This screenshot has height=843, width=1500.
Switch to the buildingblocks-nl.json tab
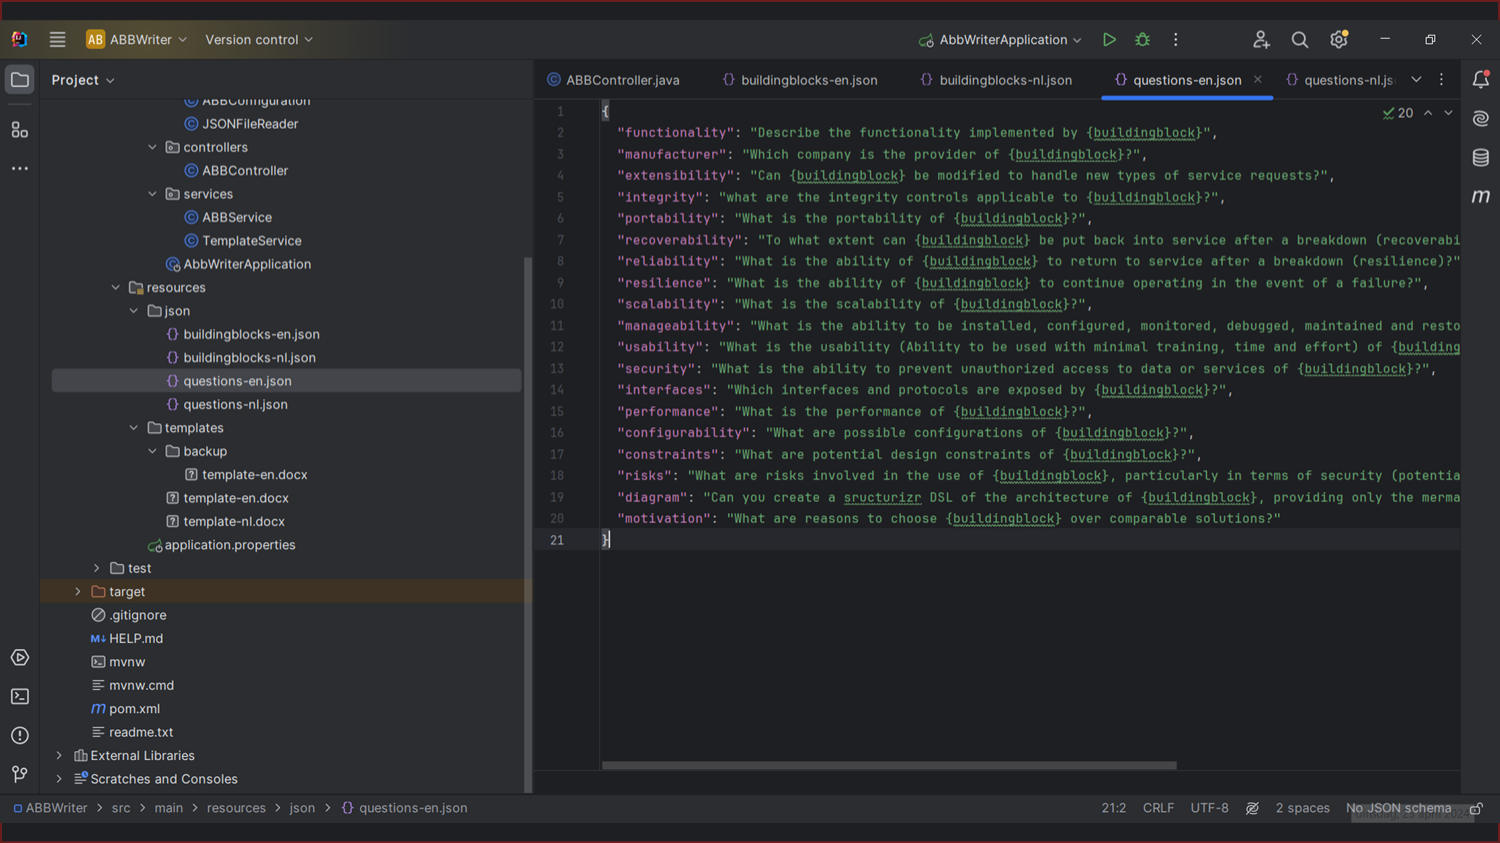click(x=1005, y=80)
